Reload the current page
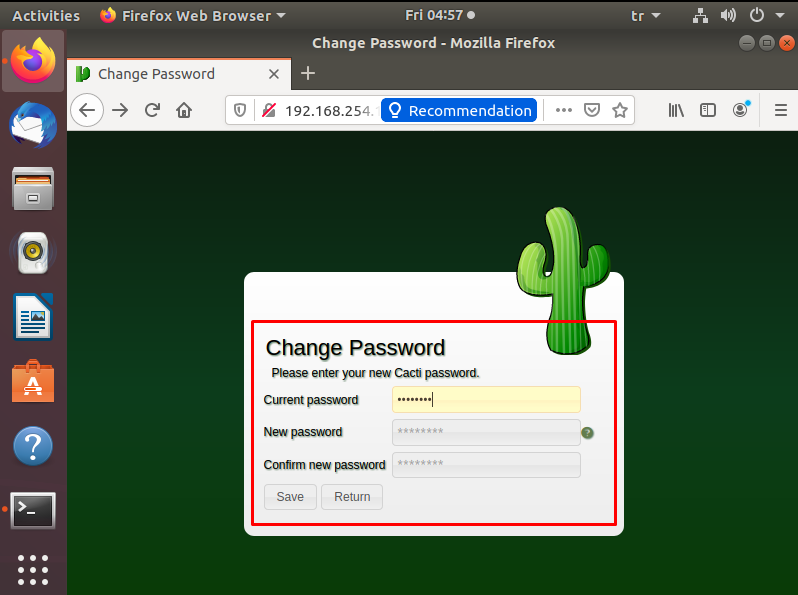Screen dimensions: 798x595 (152, 110)
